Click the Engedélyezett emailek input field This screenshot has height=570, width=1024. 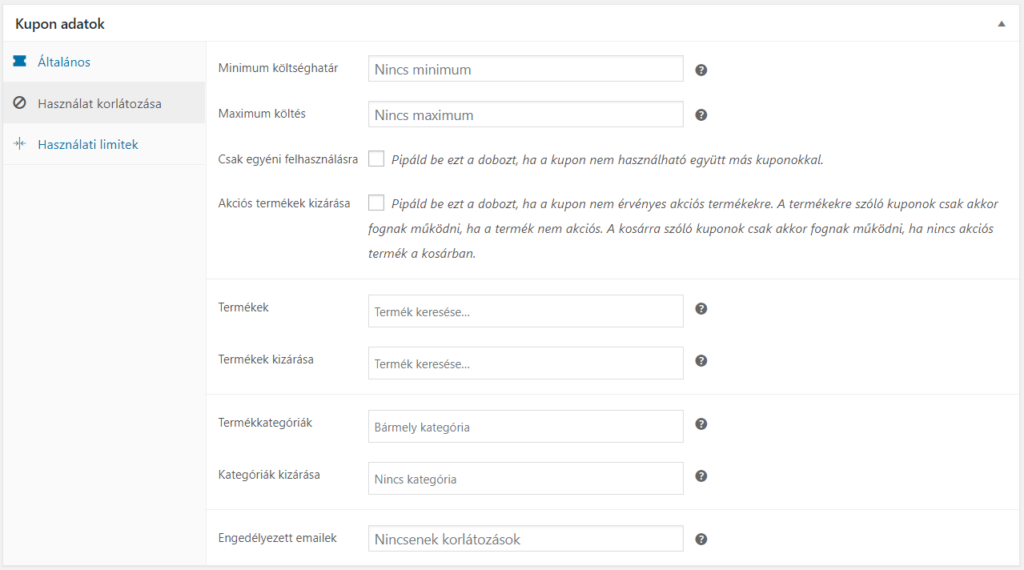[x=526, y=539]
